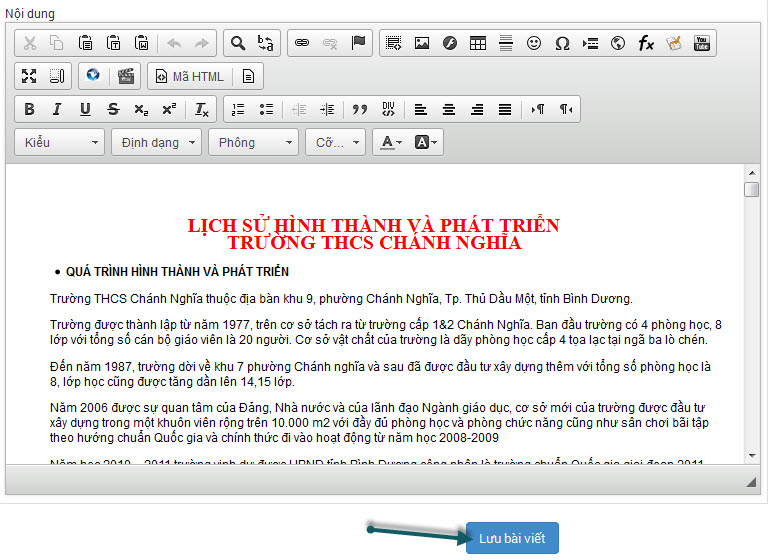770x560 pixels.
Task: Click the video clapperboard icon
Action: coord(126,76)
